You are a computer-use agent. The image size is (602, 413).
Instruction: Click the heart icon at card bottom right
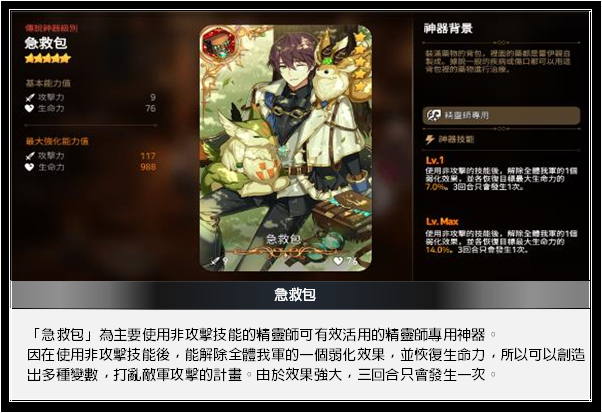pos(338,261)
